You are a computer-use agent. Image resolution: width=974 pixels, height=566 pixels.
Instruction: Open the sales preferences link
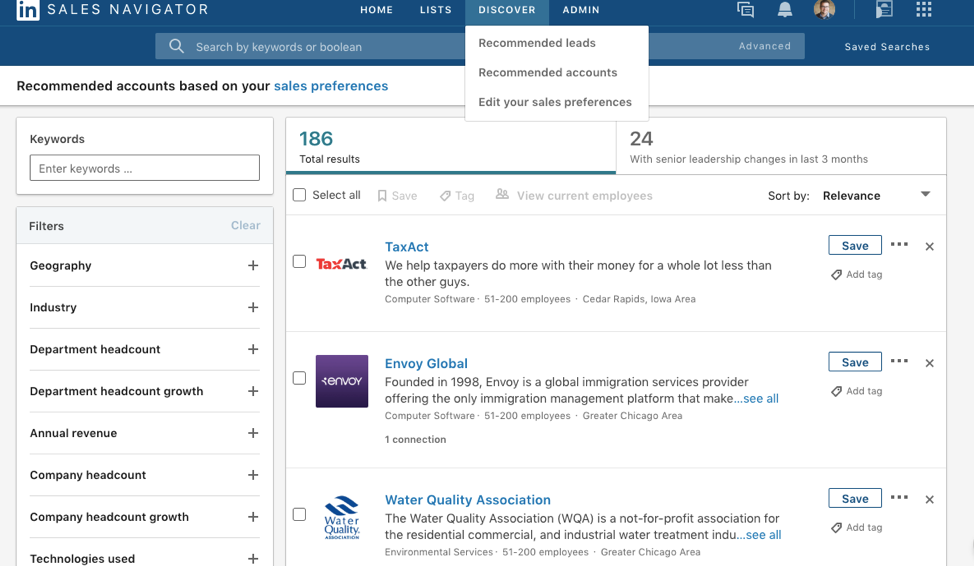331,86
